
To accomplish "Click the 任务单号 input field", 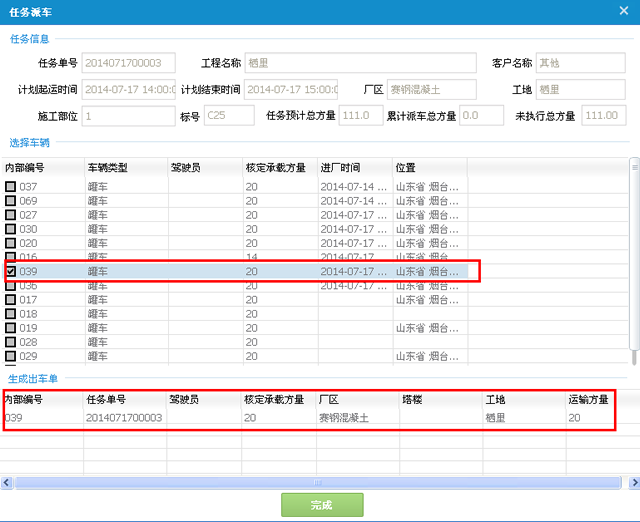I will [x=128, y=63].
